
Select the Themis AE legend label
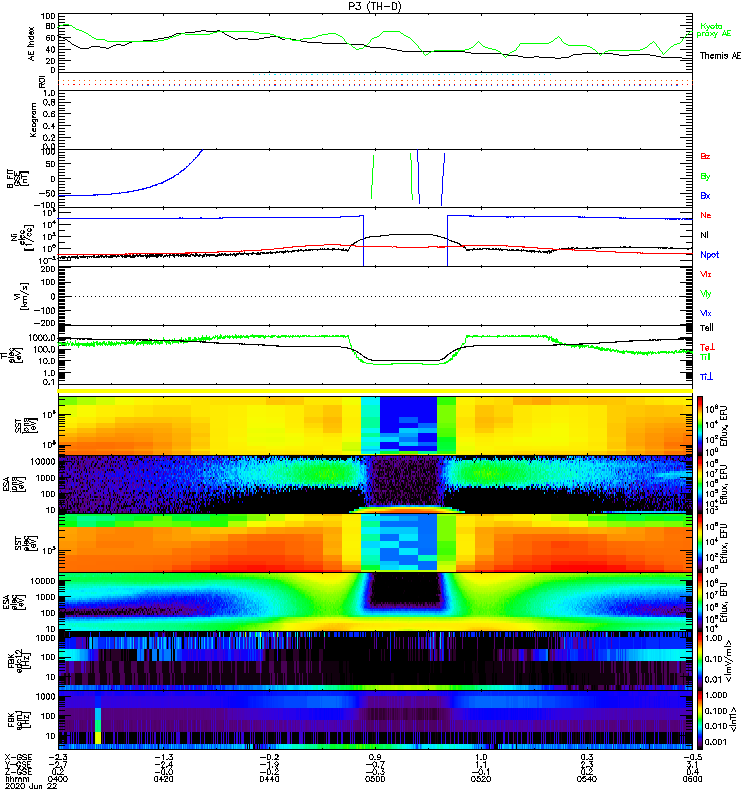coord(720,56)
